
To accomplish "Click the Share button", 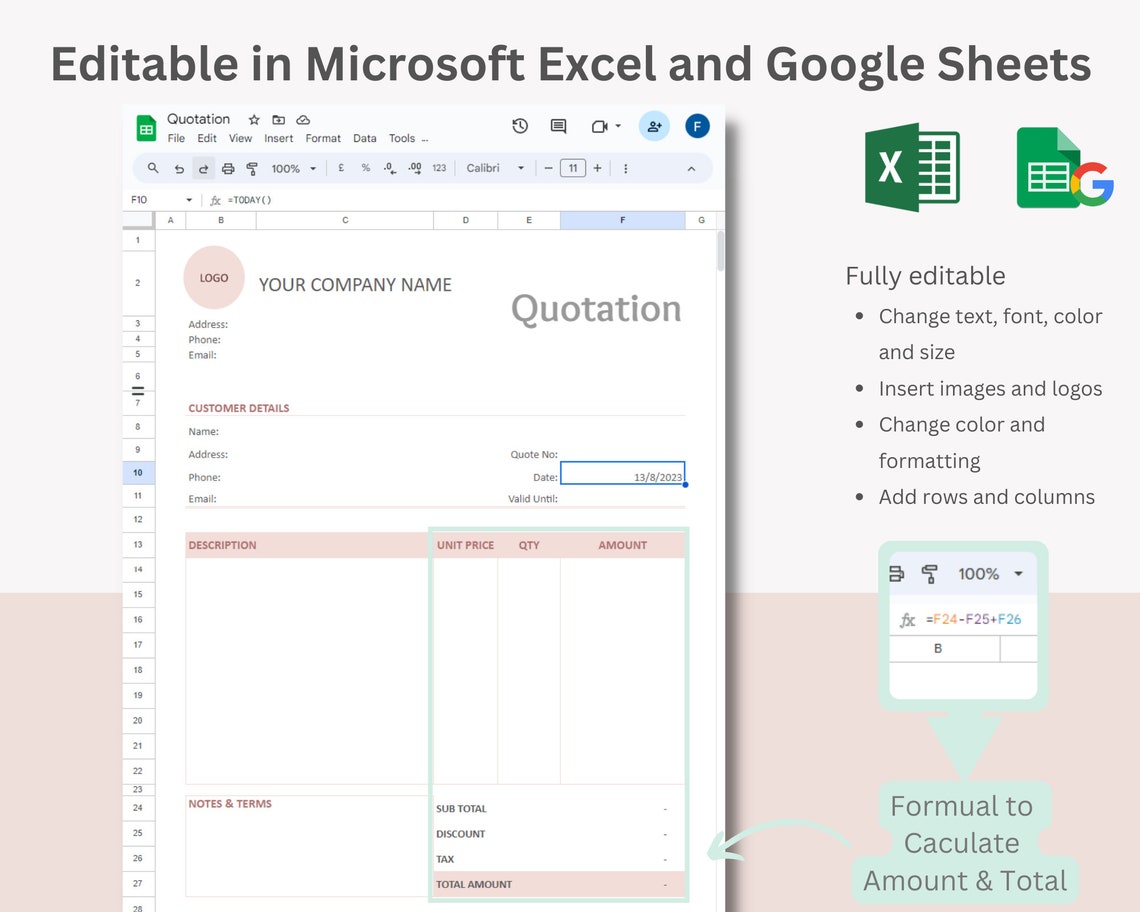I will [x=654, y=125].
